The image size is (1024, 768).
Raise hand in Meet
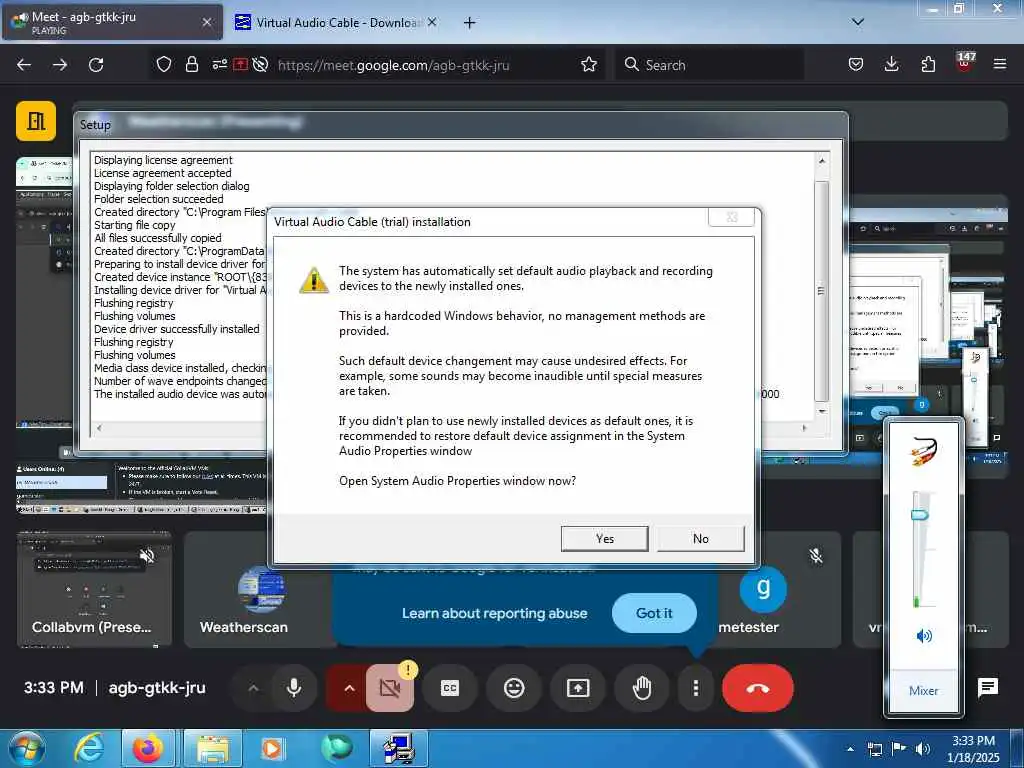pyautogui.click(x=642, y=688)
